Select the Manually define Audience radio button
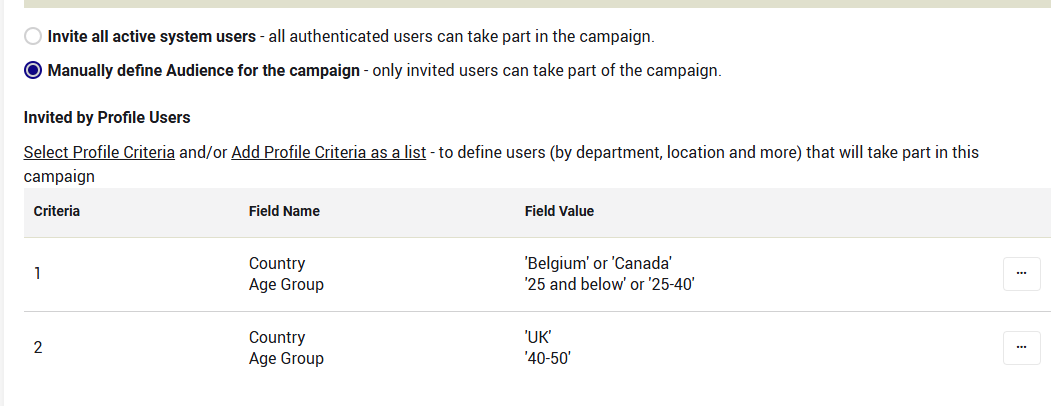 33,71
